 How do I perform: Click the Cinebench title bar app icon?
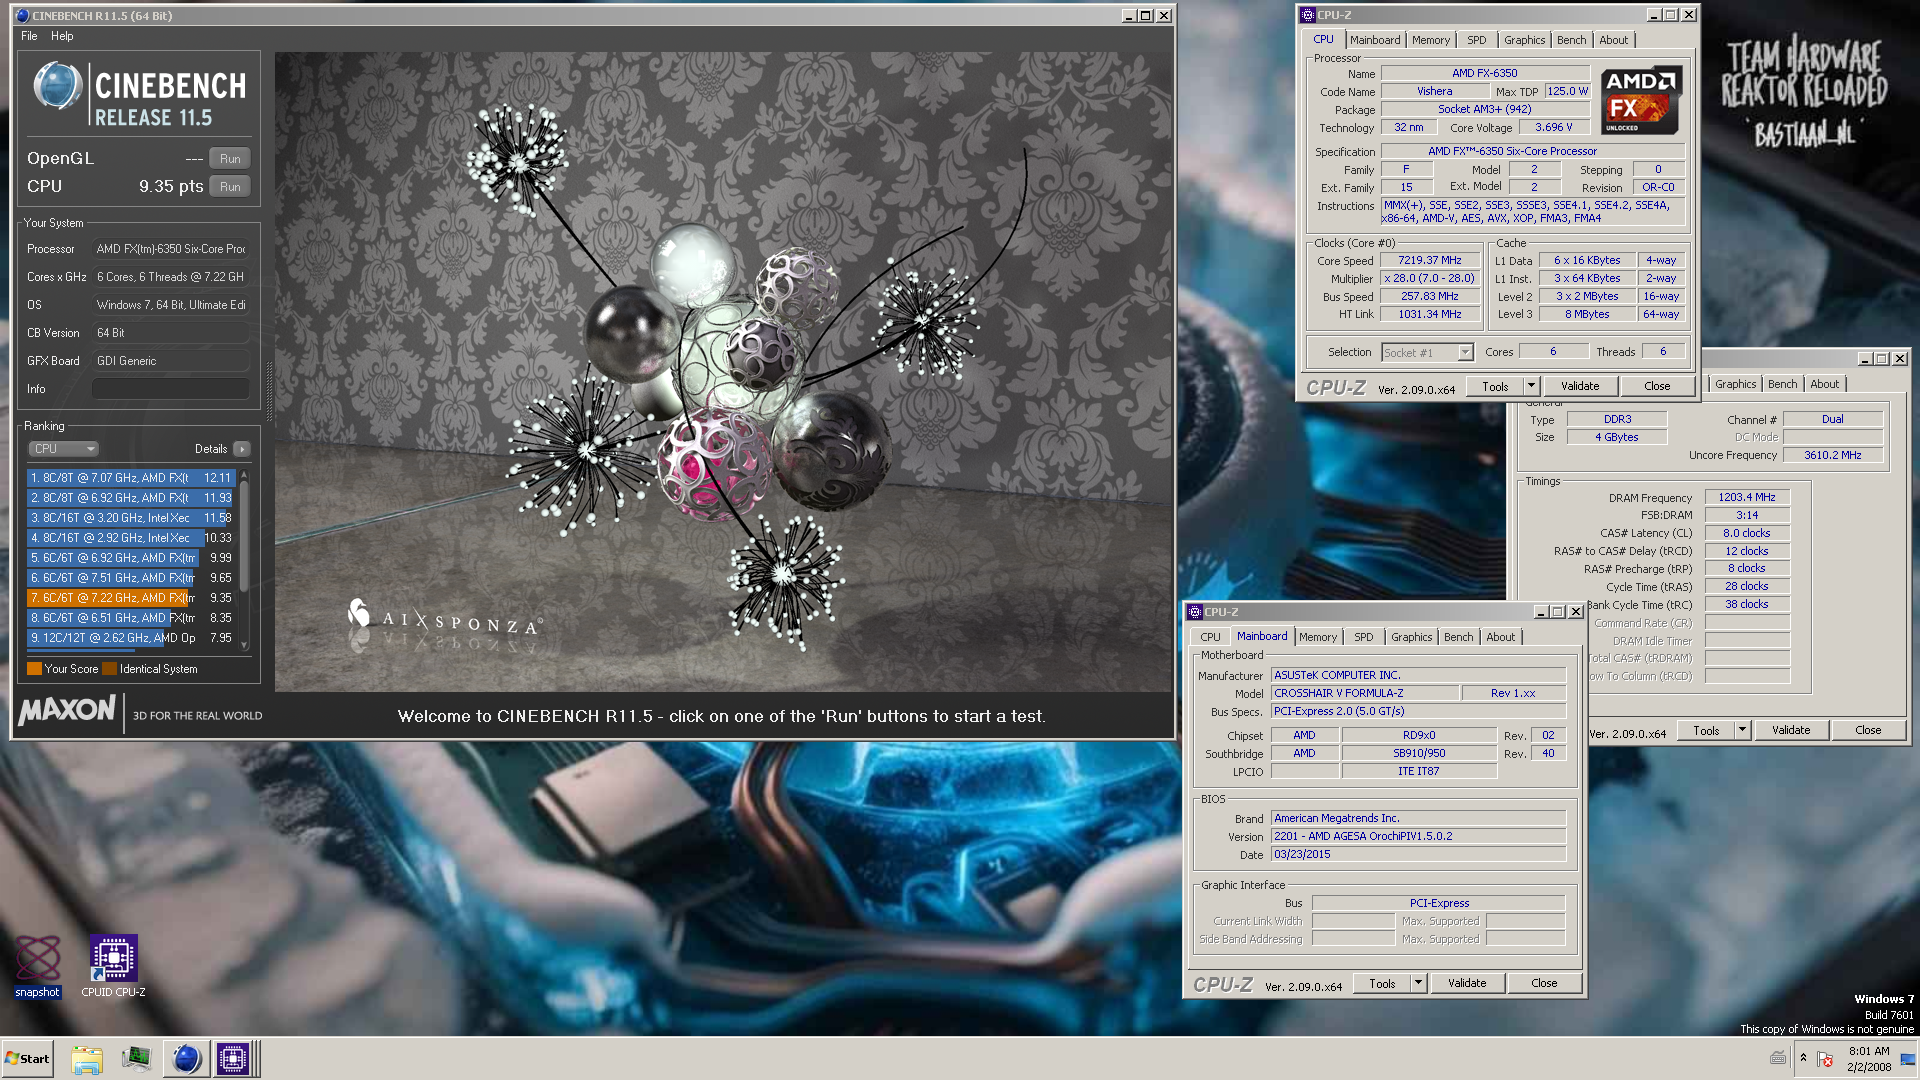22,15
